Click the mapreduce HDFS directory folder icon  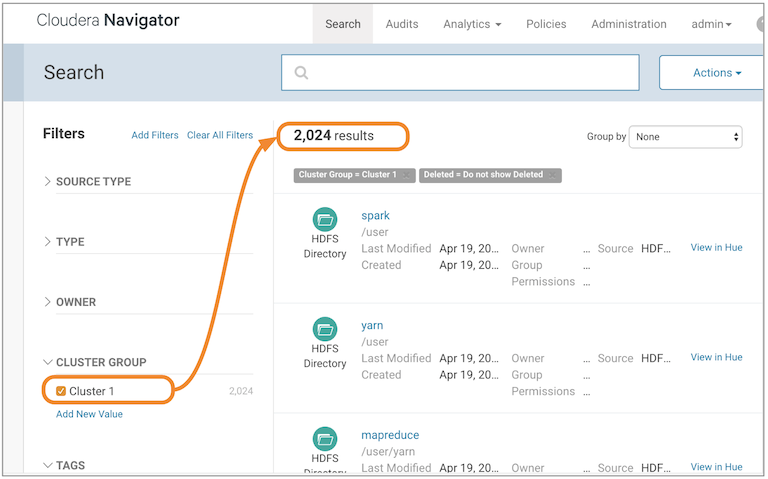tap(325, 439)
